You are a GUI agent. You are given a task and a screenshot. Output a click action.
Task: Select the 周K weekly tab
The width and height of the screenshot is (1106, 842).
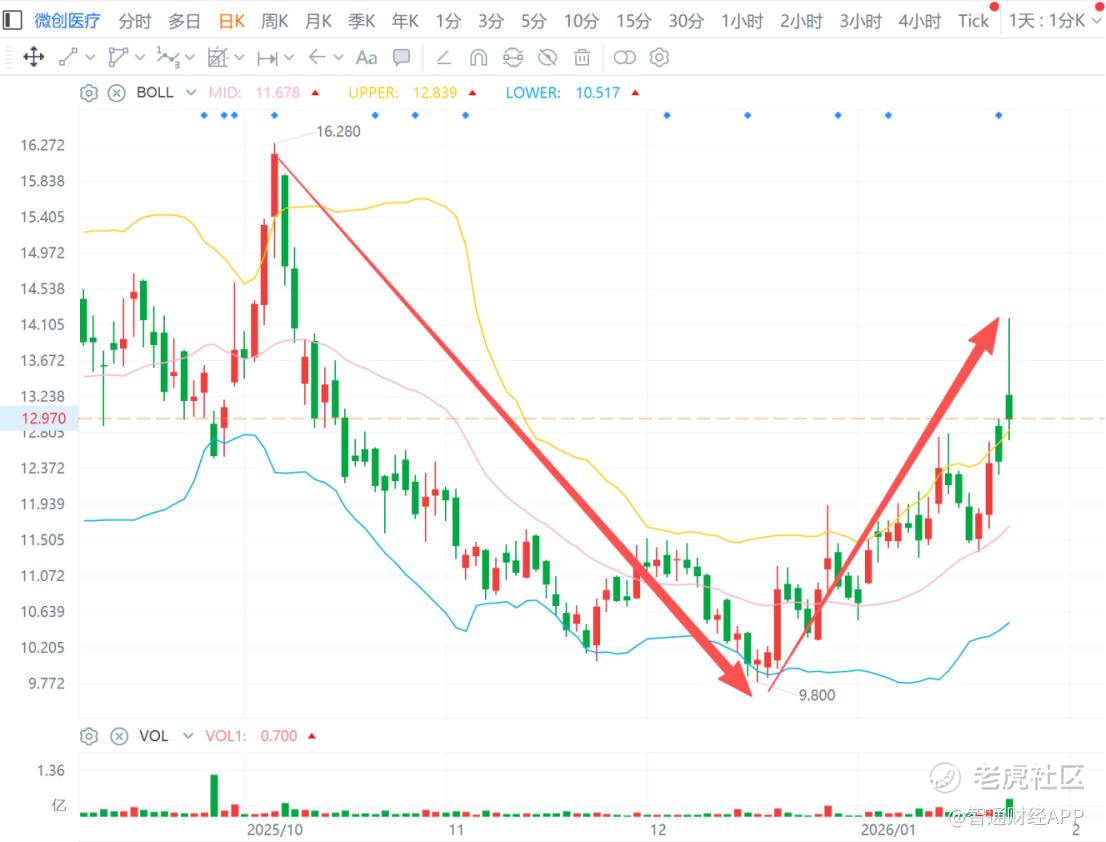[274, 21]
